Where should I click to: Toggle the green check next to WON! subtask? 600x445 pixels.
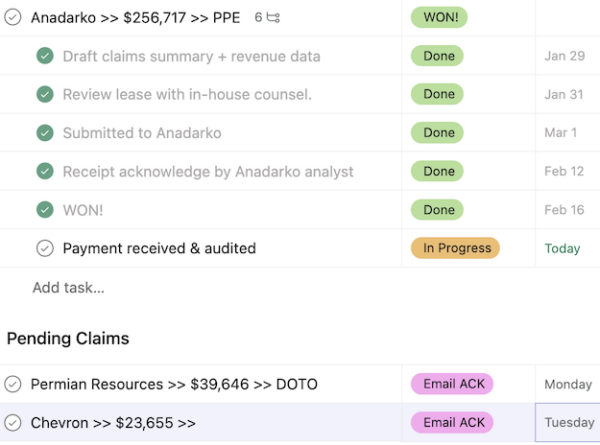click(45, 210)
